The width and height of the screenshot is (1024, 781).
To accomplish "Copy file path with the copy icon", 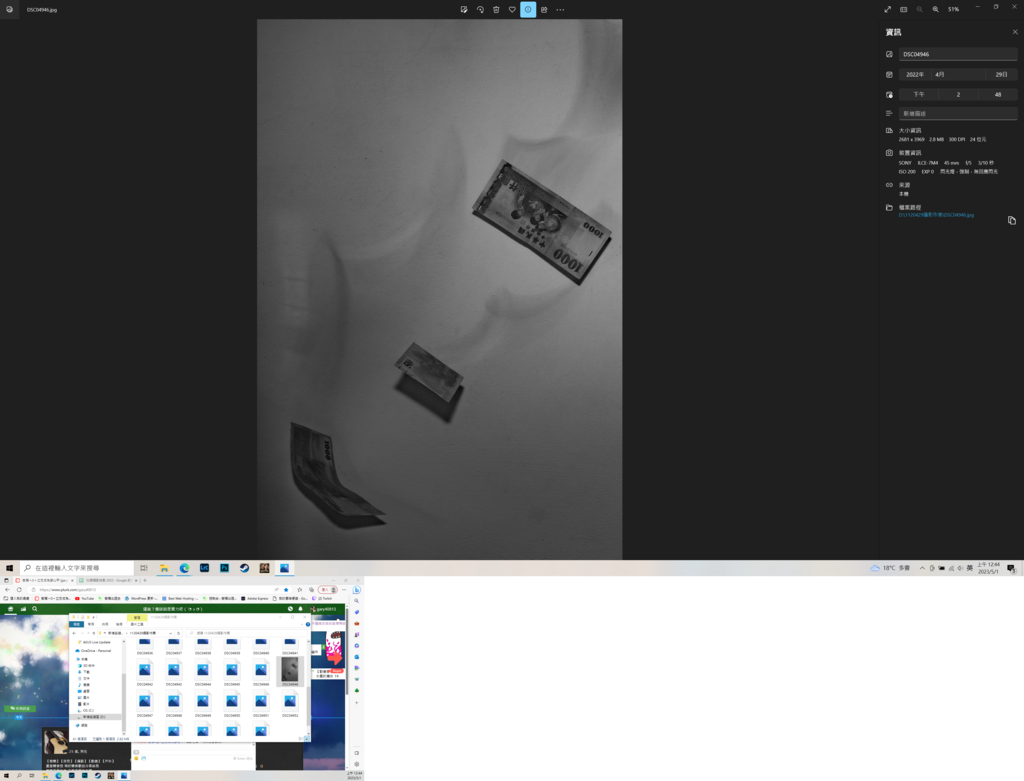I will [x=1012, y=221].
